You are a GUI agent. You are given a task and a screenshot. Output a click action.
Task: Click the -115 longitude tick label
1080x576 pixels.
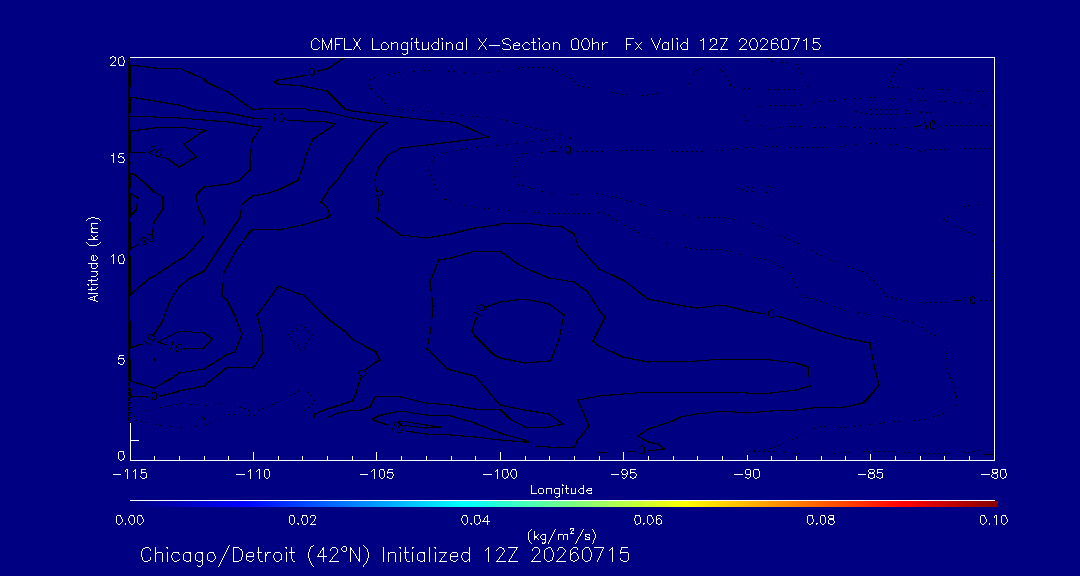point(129,474)
